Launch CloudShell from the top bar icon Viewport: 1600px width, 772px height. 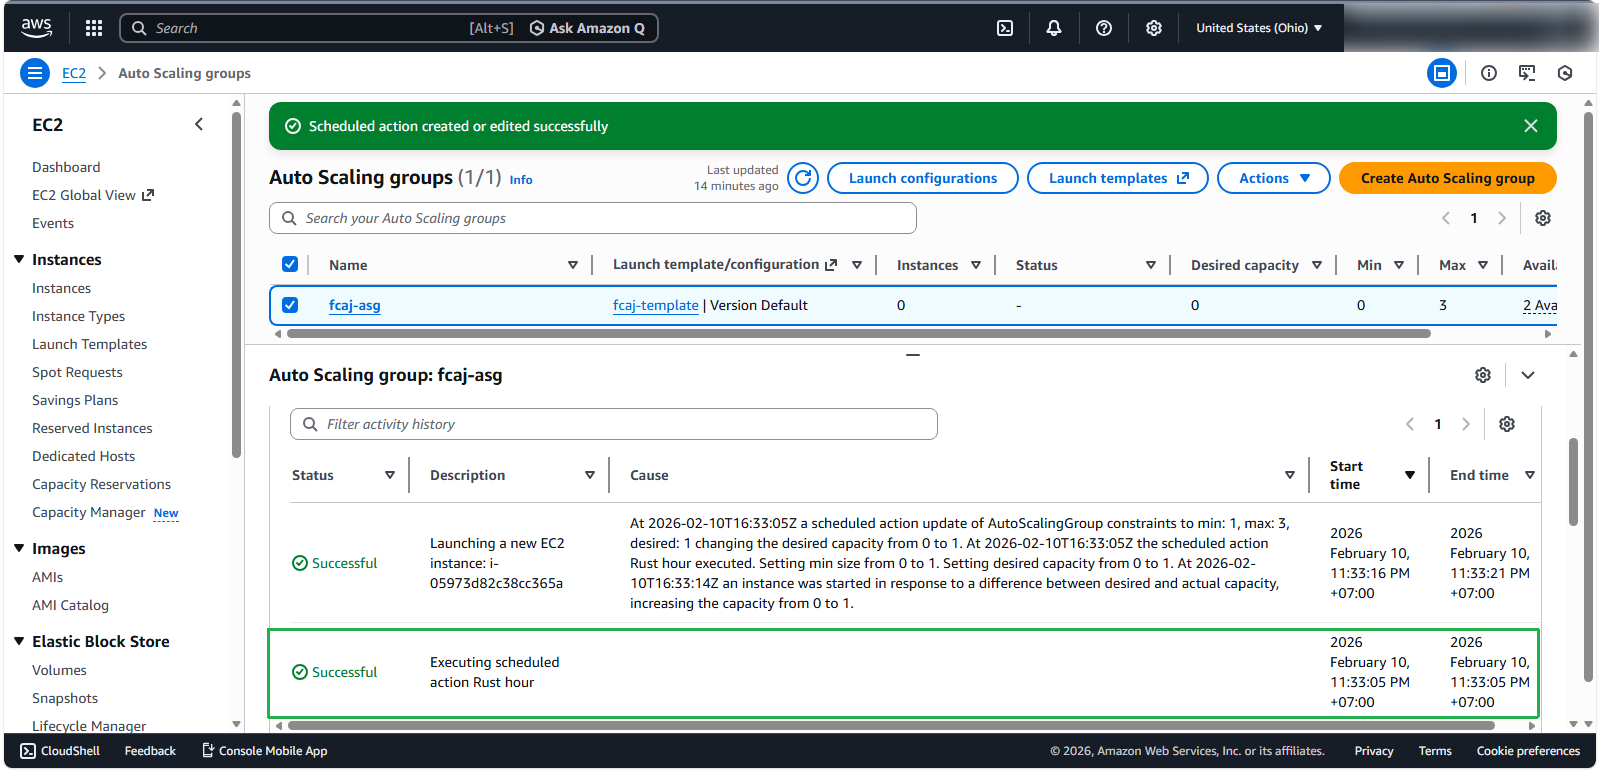click(x=1005, y=28)
